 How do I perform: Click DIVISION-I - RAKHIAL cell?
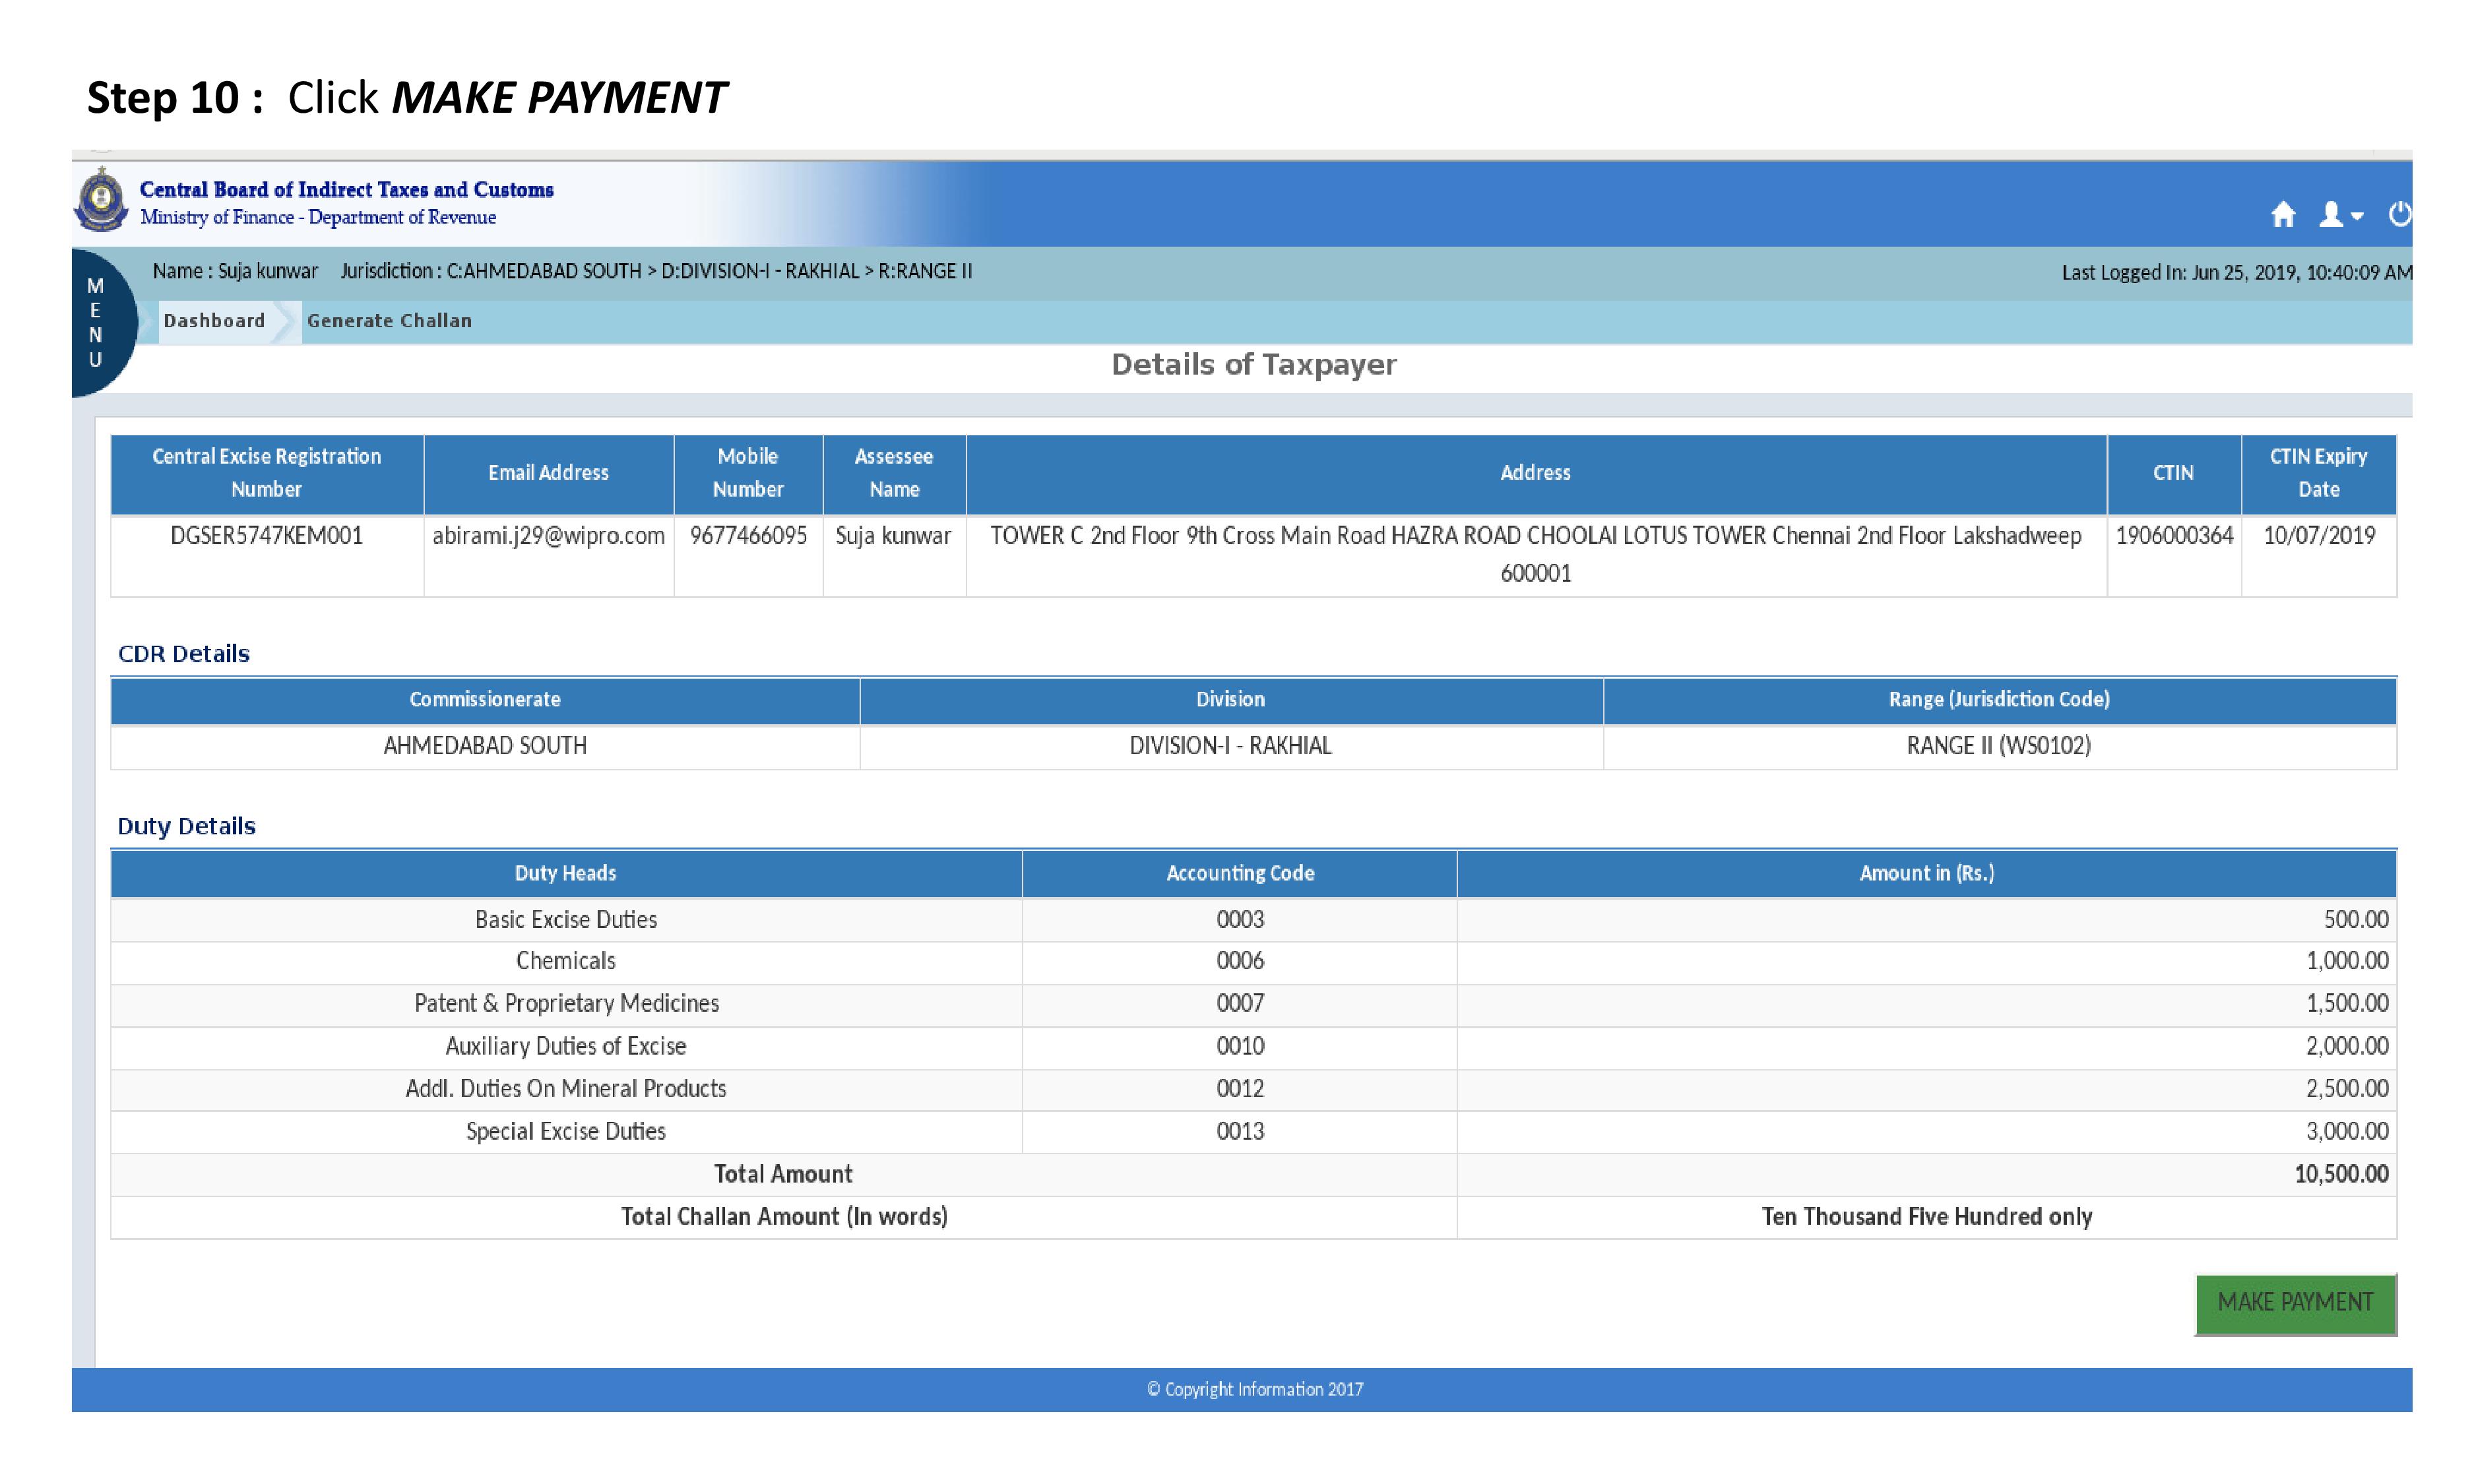[x=1230, y=746]
